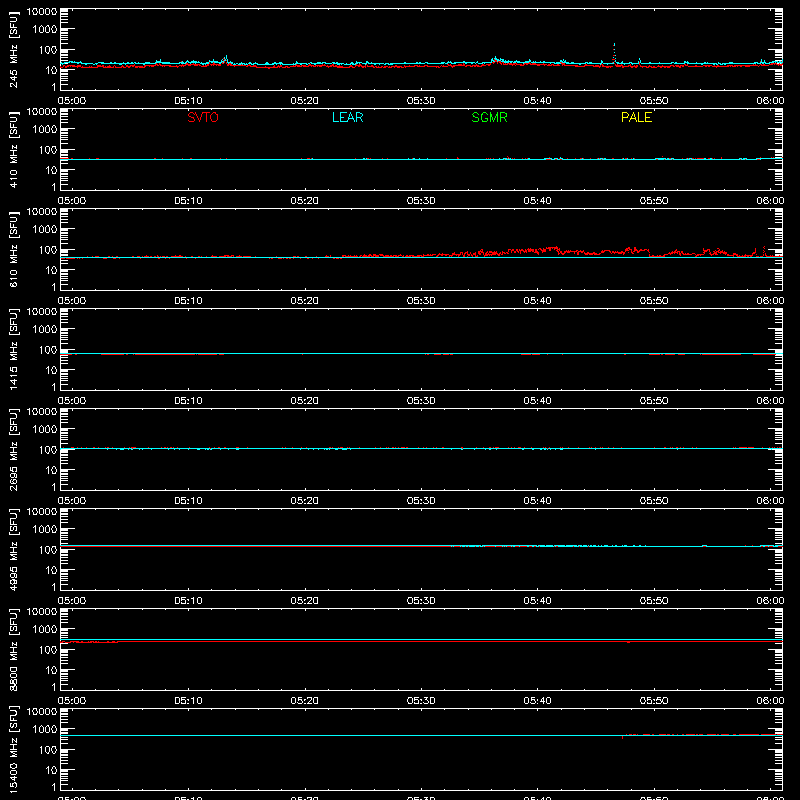
Task: Click the 10000 tick label on 15400 MHz axis
Action: (42, 712)
